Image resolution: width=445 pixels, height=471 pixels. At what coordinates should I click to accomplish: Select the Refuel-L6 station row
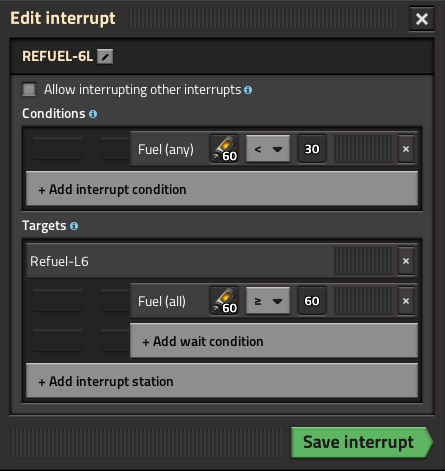180,261
